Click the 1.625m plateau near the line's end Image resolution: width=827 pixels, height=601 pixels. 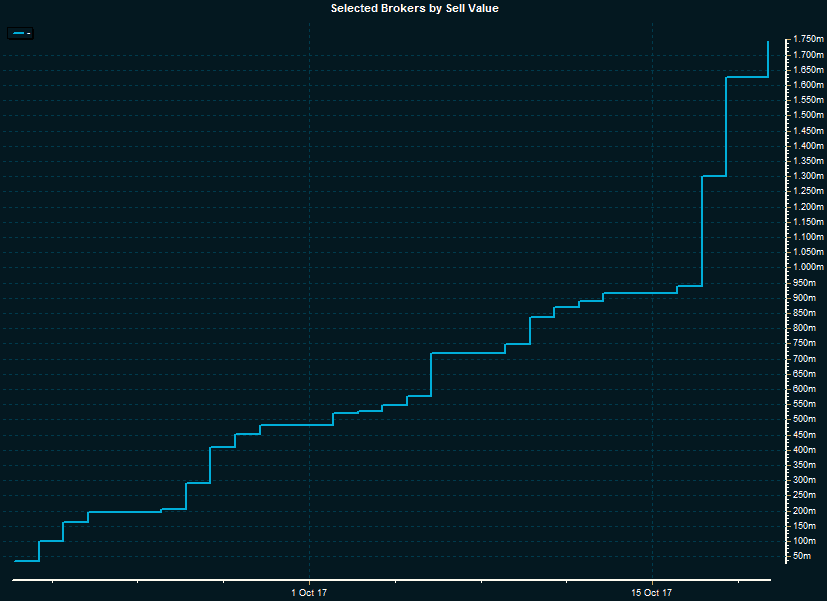point(746,77)
